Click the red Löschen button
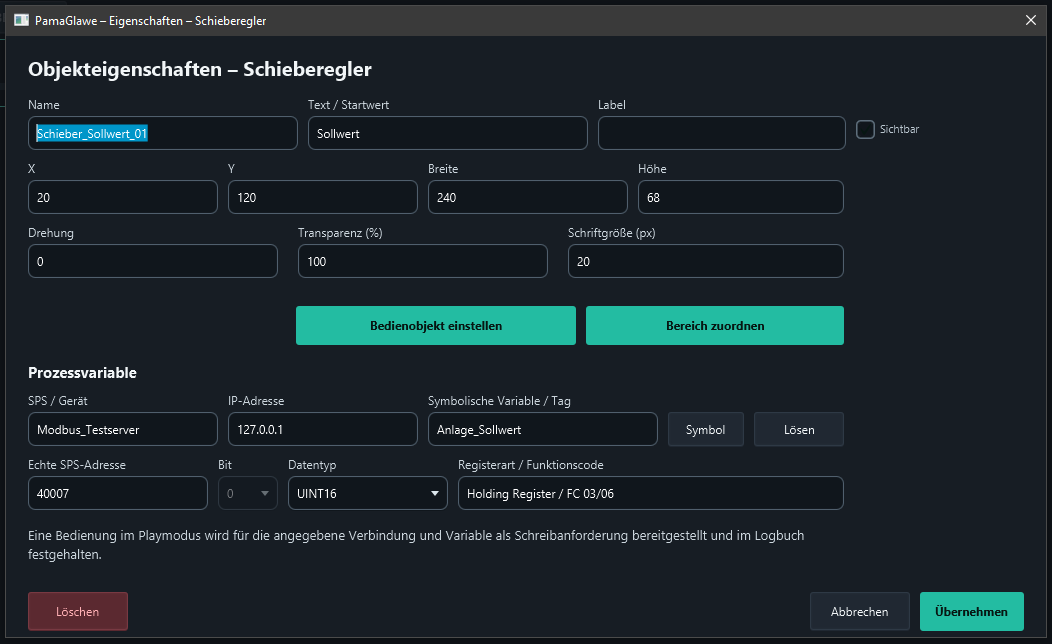 [78, 611]
